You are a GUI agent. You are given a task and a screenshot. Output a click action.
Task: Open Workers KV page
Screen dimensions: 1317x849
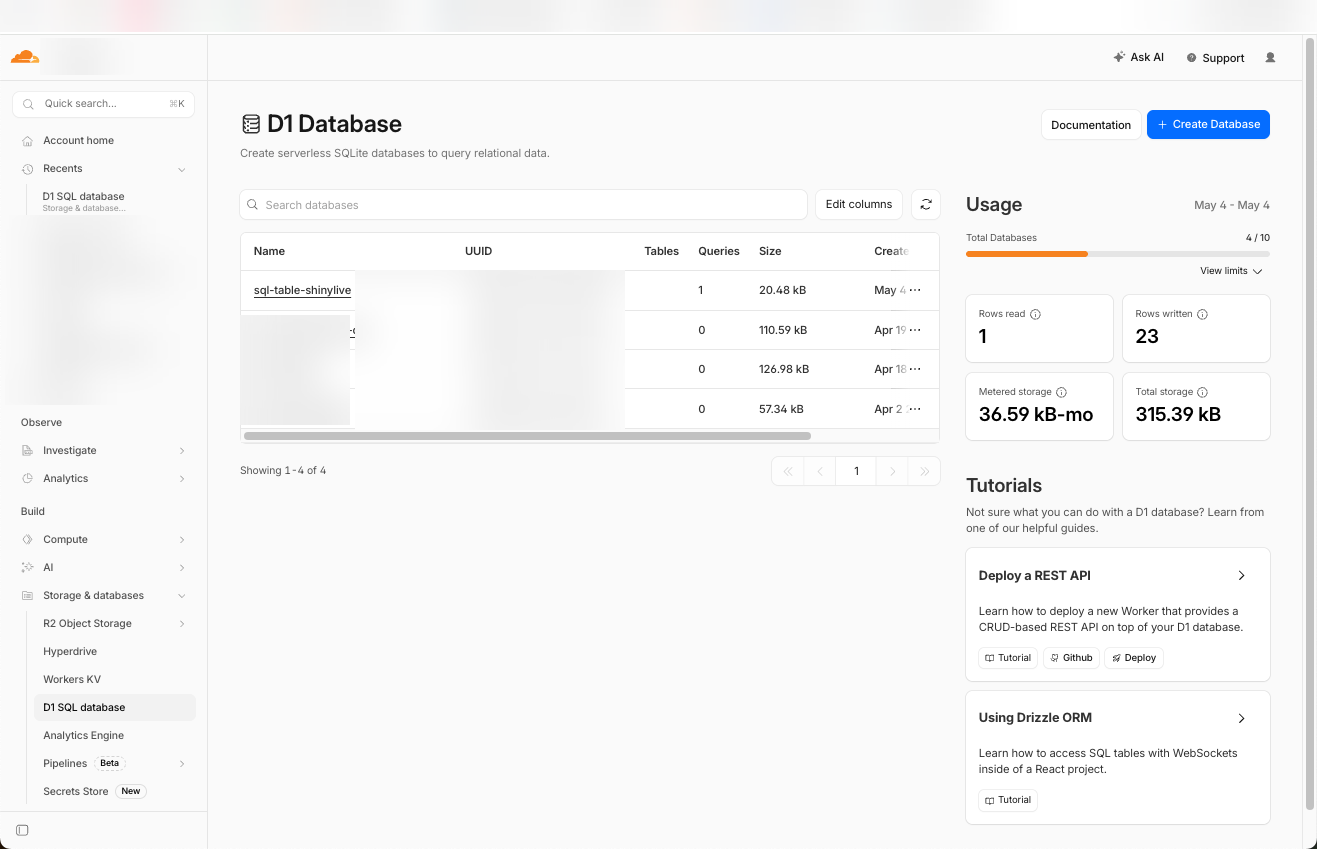point(72,680)
